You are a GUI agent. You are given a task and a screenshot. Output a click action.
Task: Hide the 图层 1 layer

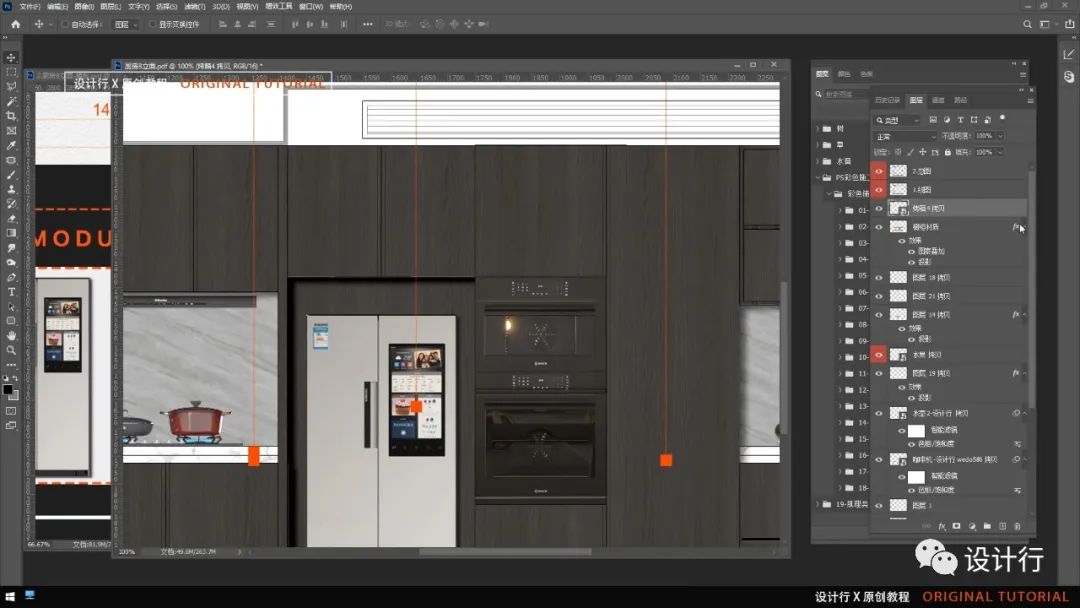pos(879,505)
